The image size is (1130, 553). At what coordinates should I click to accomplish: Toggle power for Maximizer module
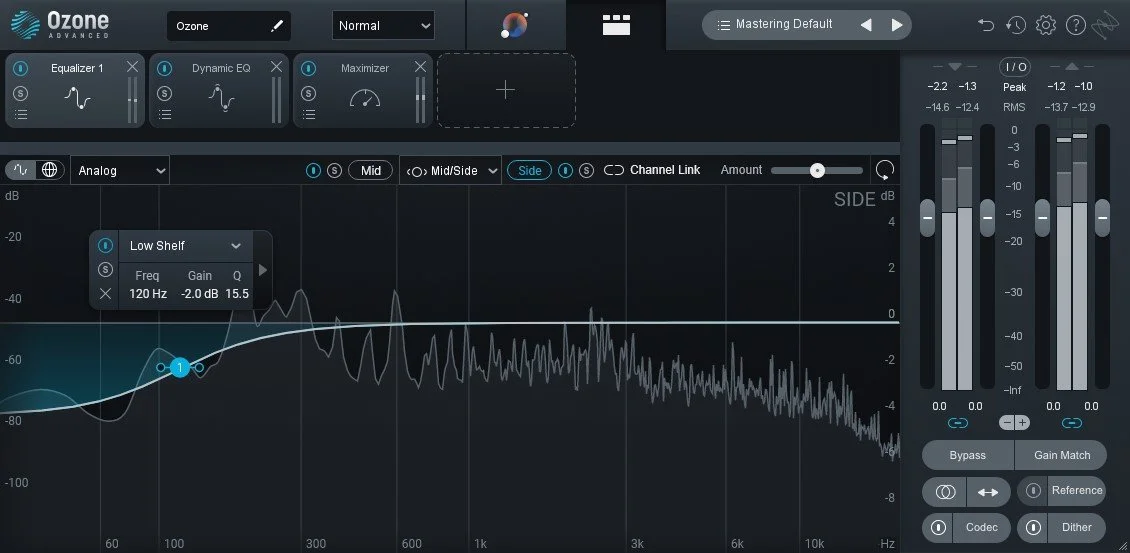click(308, 68)
